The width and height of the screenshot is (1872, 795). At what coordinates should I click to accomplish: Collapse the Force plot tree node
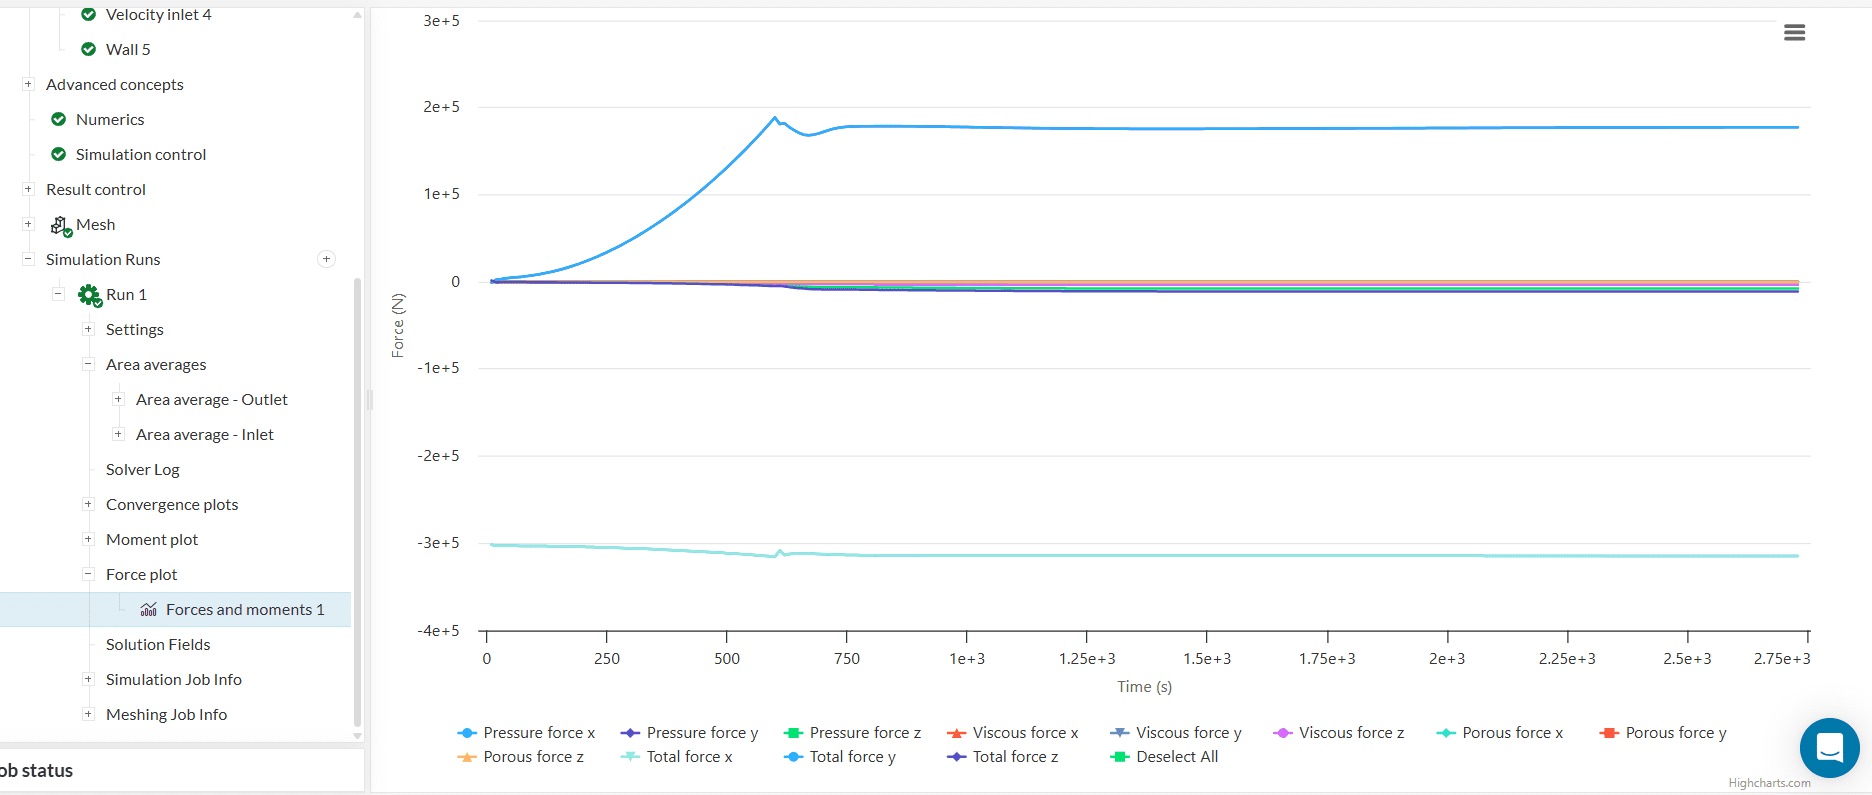pos(88,575)
